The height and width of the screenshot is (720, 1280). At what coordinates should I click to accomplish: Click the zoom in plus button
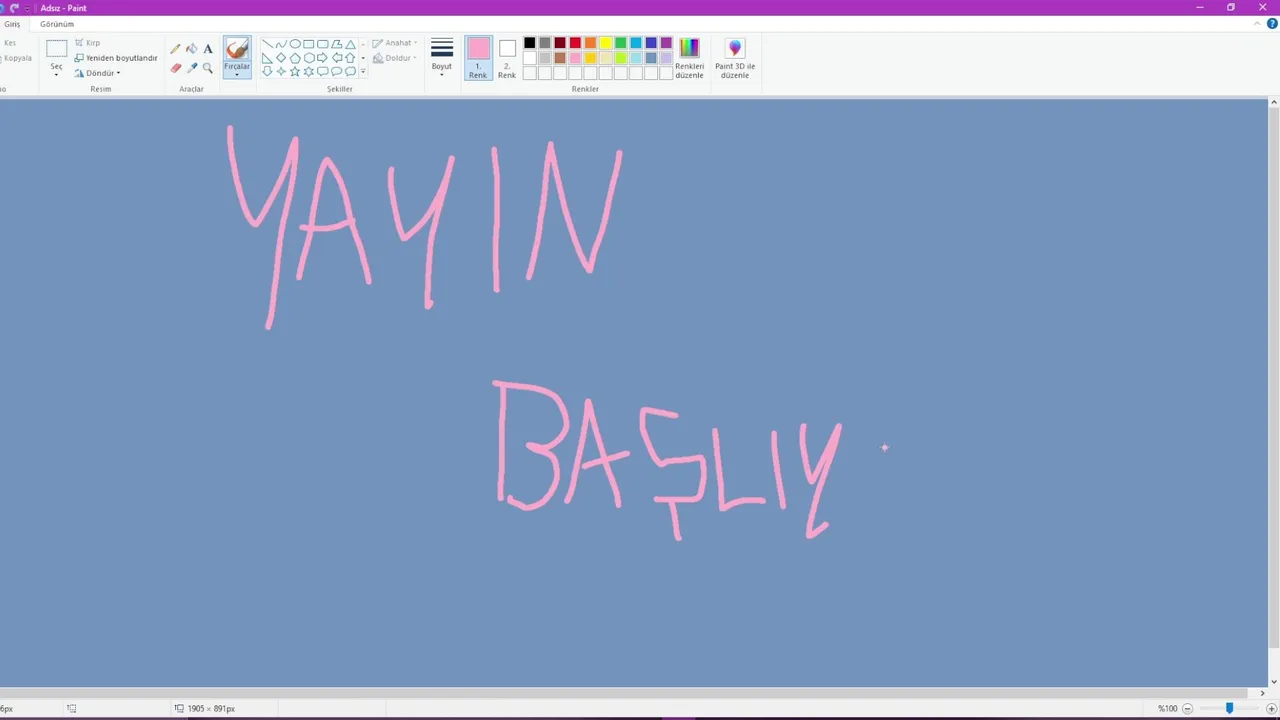(1272, 708)
